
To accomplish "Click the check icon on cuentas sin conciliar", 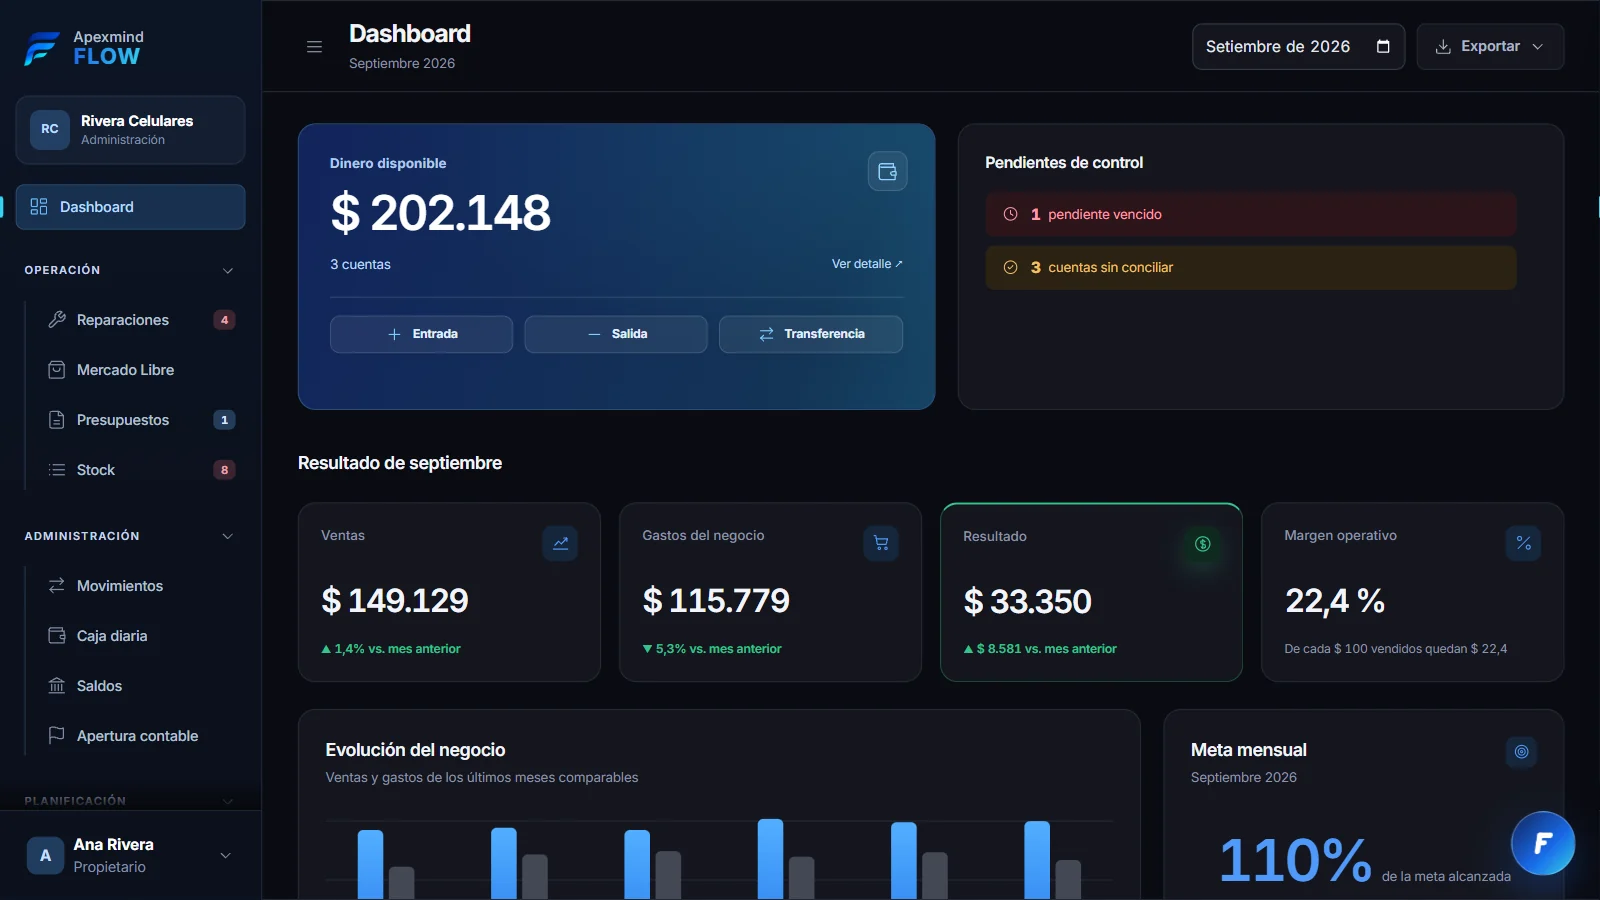I will point(1010,267).
